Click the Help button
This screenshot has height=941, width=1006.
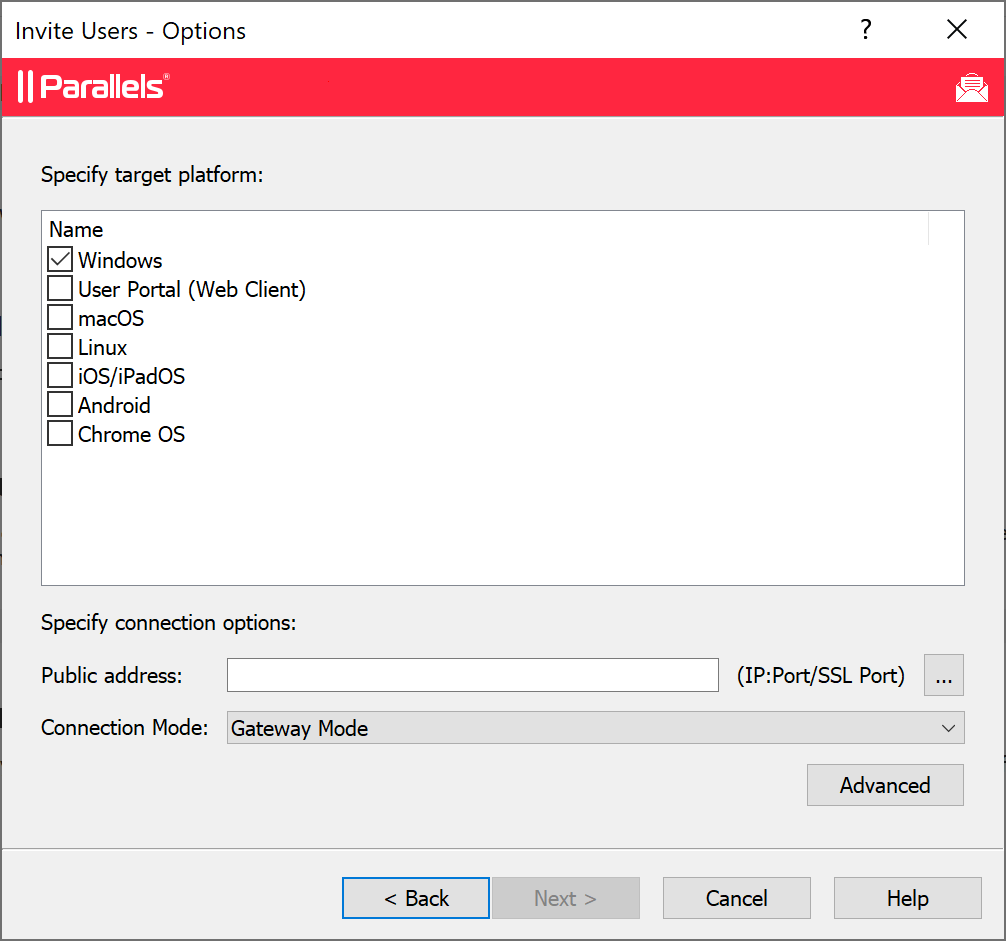pos(907,898)
